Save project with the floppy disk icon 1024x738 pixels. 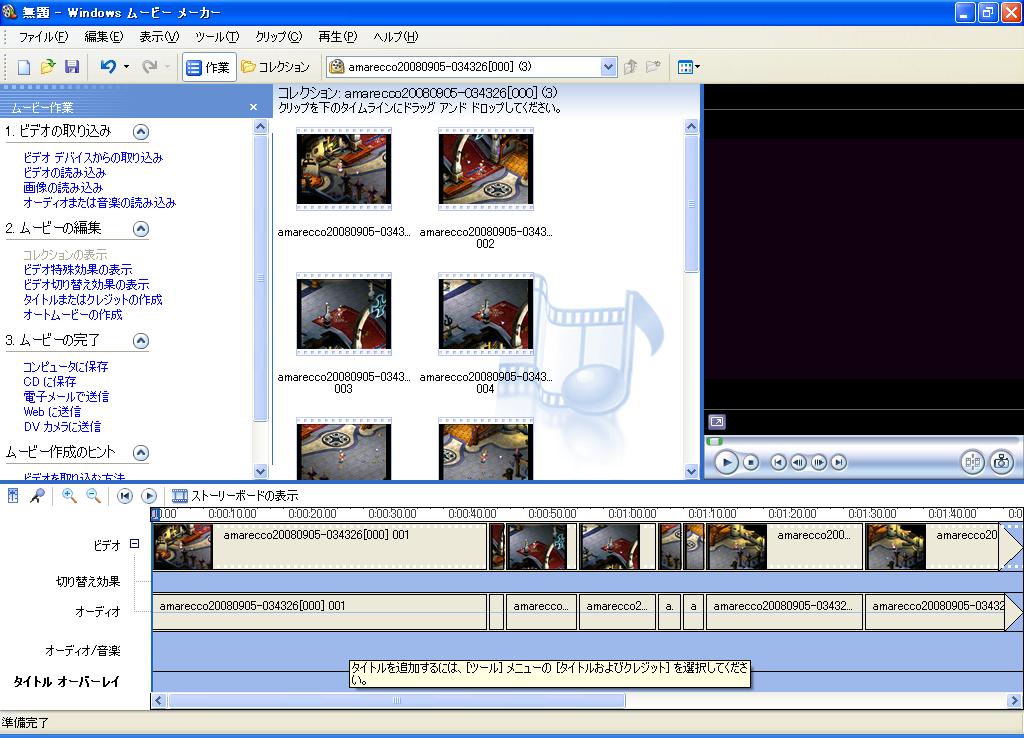(x=72, y=67)
